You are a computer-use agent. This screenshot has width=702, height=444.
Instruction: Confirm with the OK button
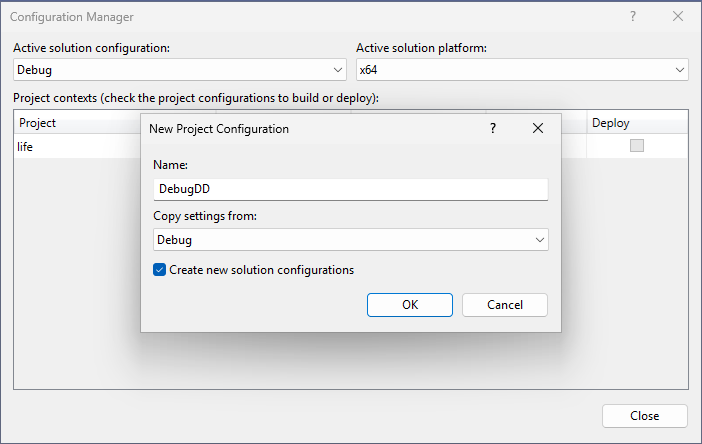(x=410, y=305)
